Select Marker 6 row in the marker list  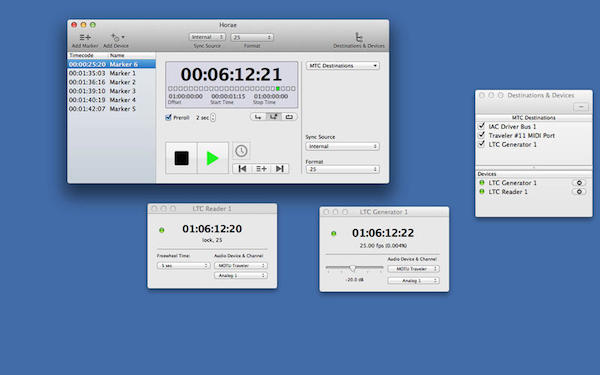[111, 64]
